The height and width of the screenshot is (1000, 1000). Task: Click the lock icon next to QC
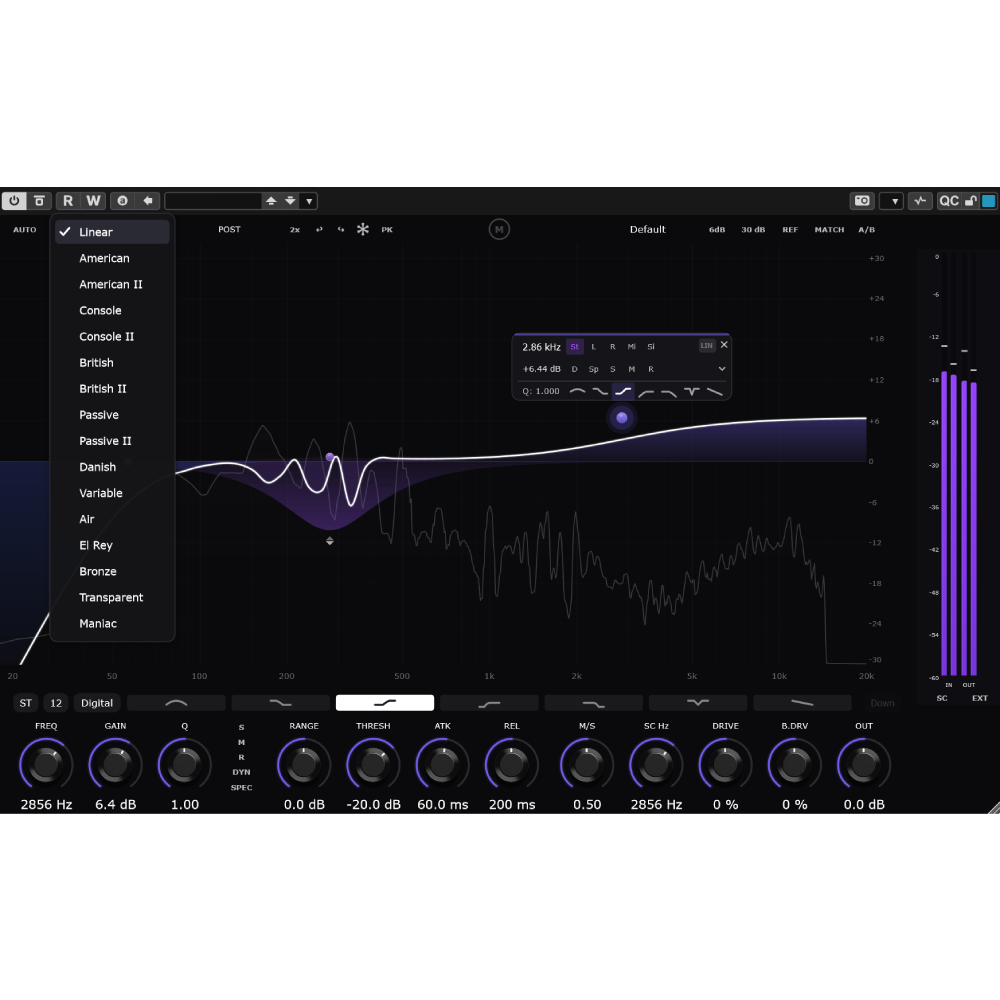pyautogui.click(x=970, y=201)
